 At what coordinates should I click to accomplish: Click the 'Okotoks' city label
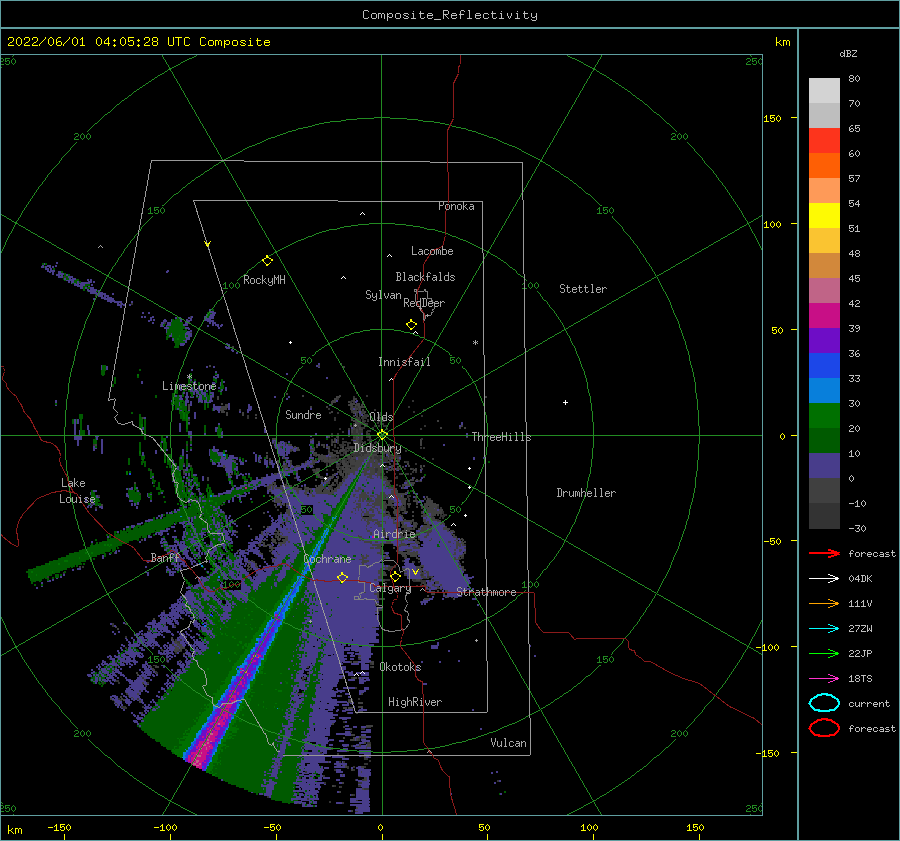[400, 666]
